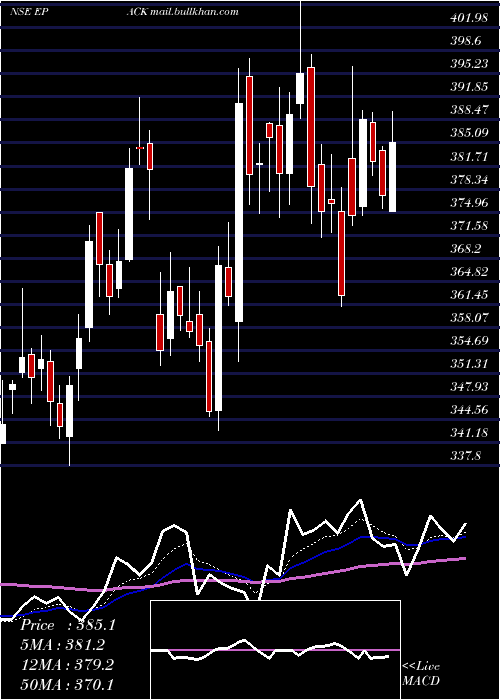The width and height of the screenshot is (500, 700).
Task: Click the 385.09 price axis label
Action: pos(467,133)
